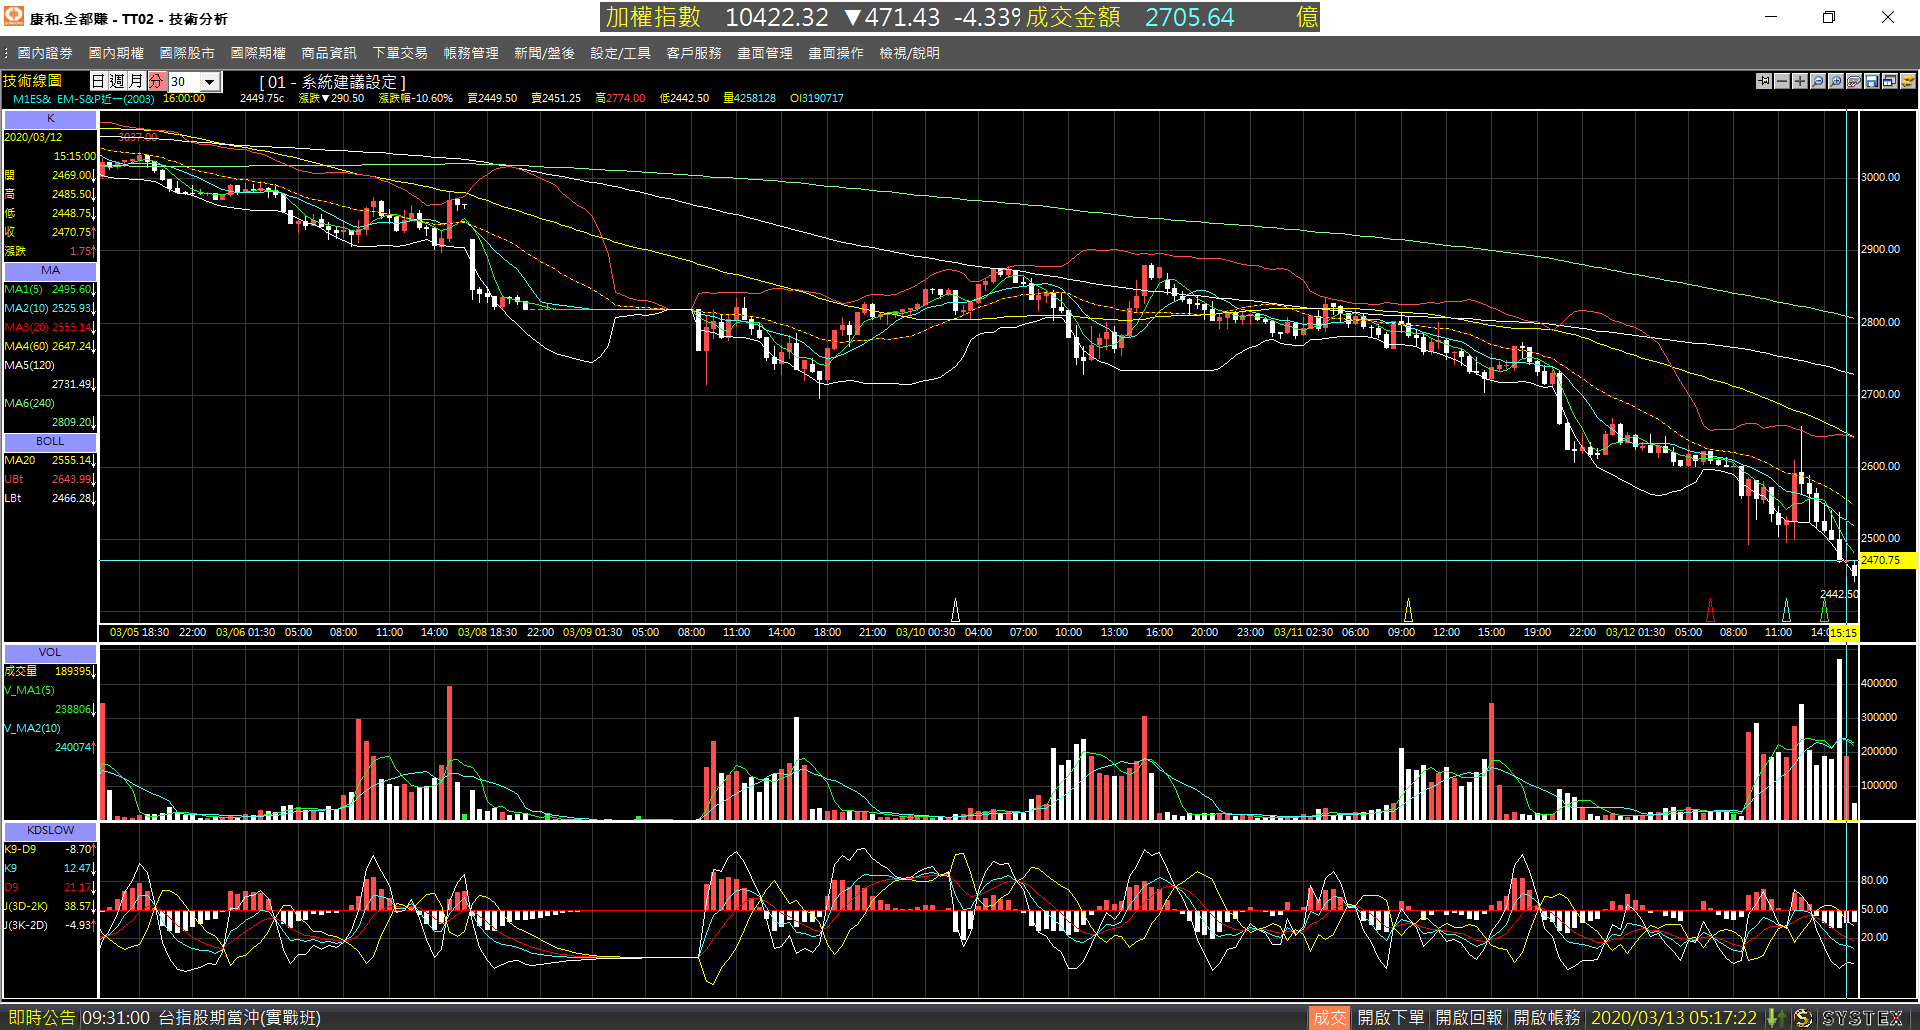Open the 國內證券 menu
1920x1030 pixels.
click(45, 53)
